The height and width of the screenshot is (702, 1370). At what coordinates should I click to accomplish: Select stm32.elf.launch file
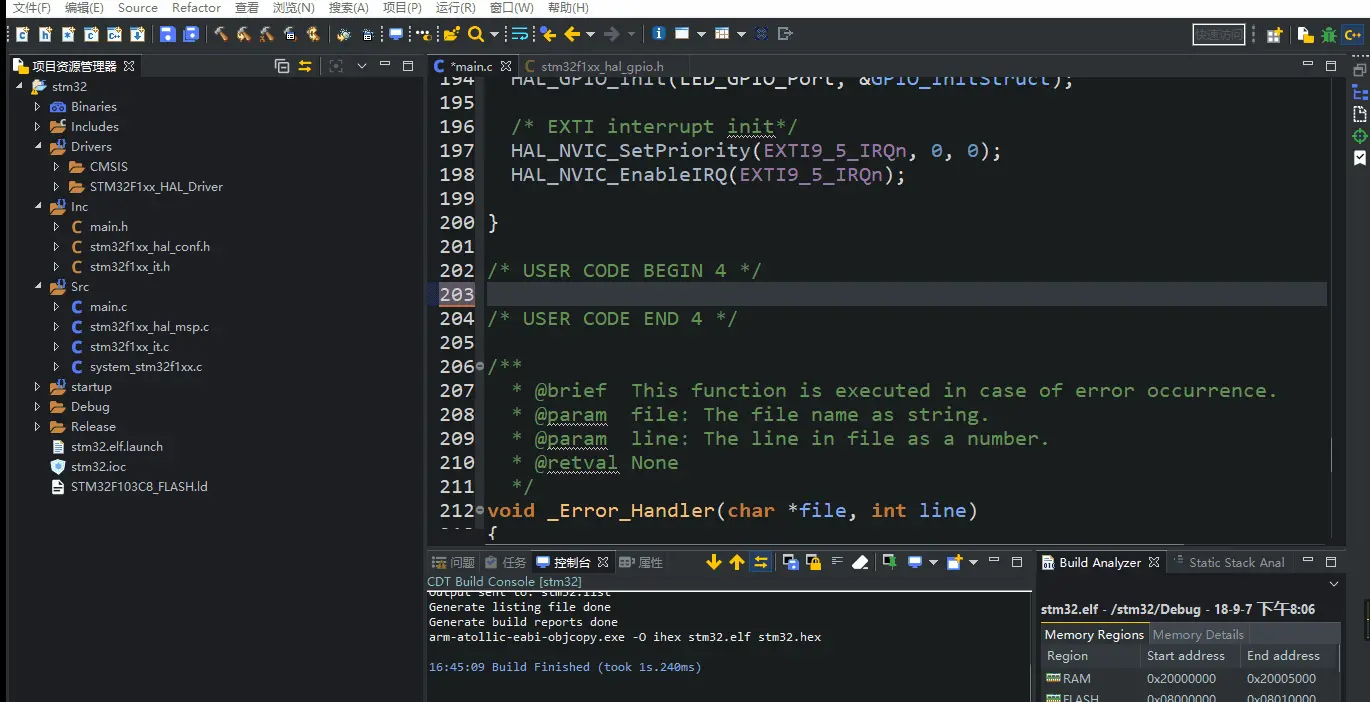pyautogui.click(x=117, y=446)
